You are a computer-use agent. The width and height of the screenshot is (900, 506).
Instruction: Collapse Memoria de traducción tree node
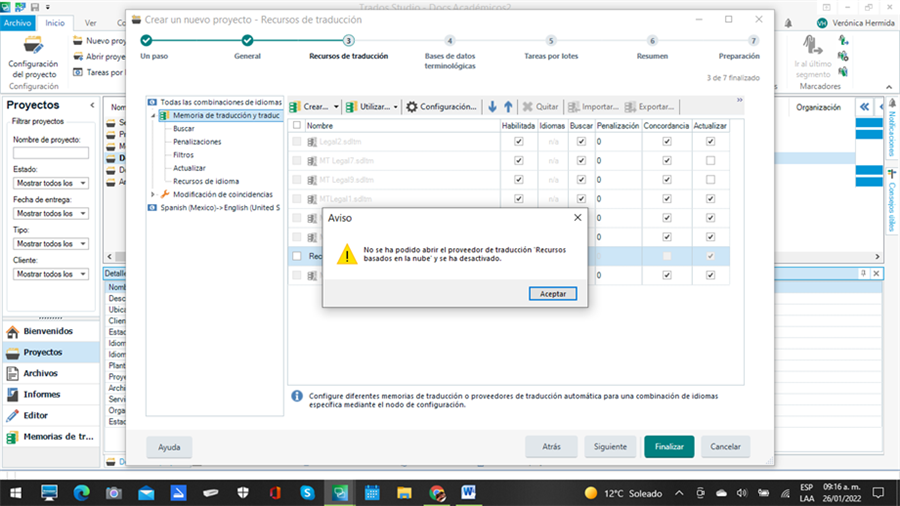click(x=153, y=115)
